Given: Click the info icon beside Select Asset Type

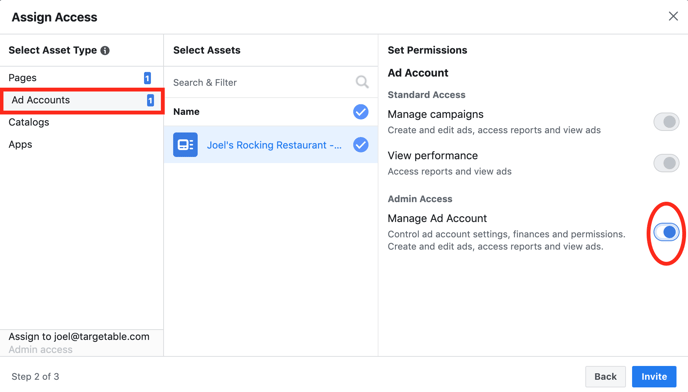Looking at the screenshot, I should pos(105,50).
